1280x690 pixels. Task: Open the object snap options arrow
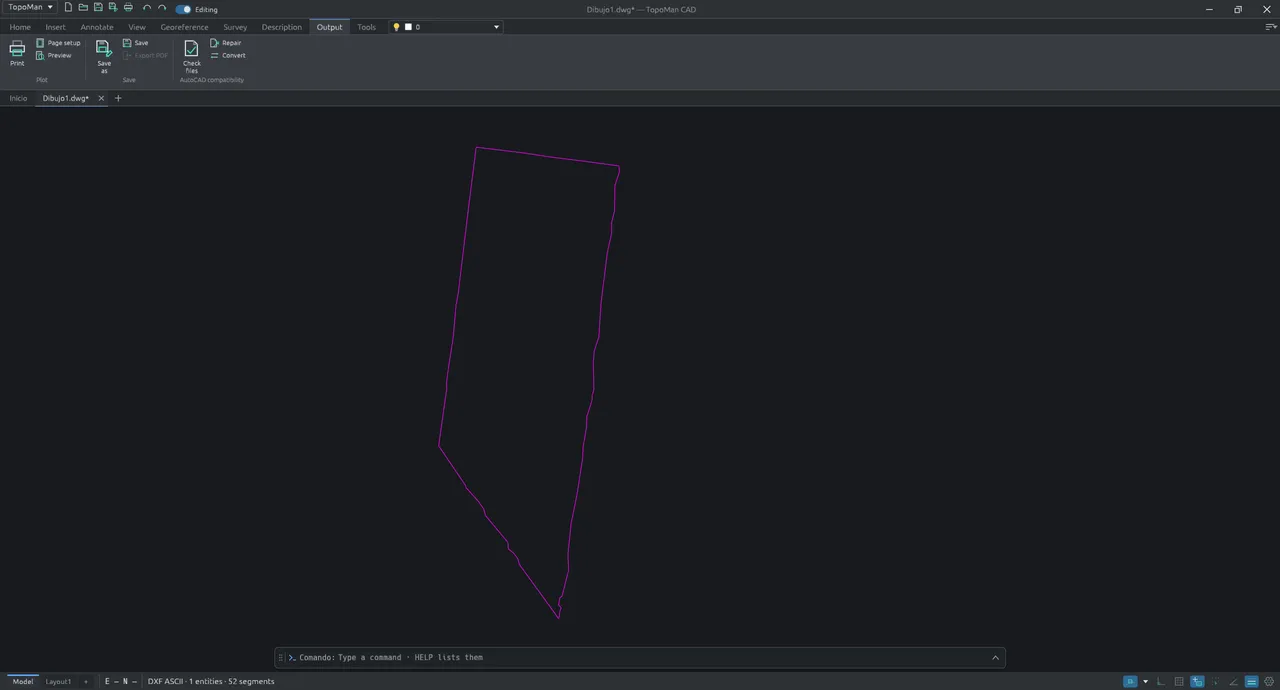pos(1145,681)
